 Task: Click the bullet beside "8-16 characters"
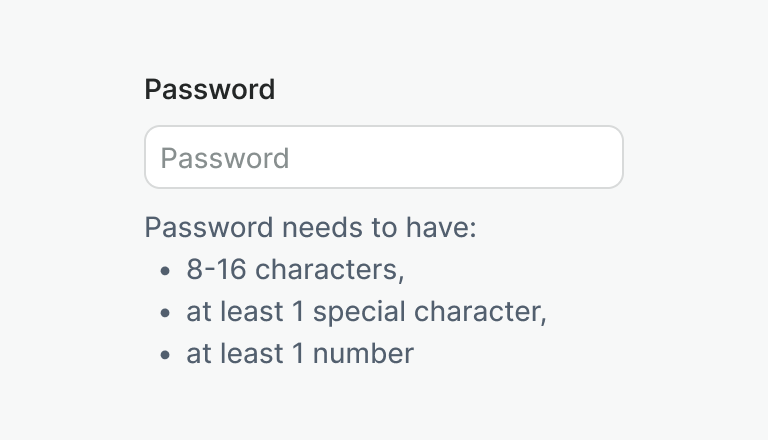point(165,271)
